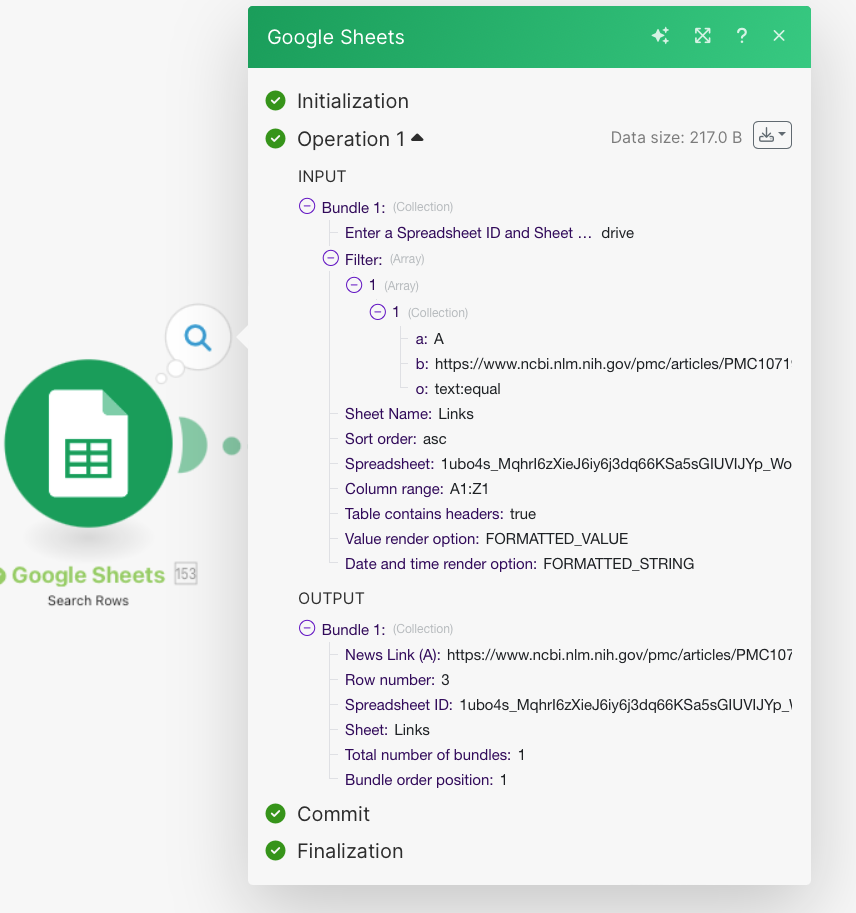
Task: Click the Google Sheets module circle
Action: coord(89,443)
